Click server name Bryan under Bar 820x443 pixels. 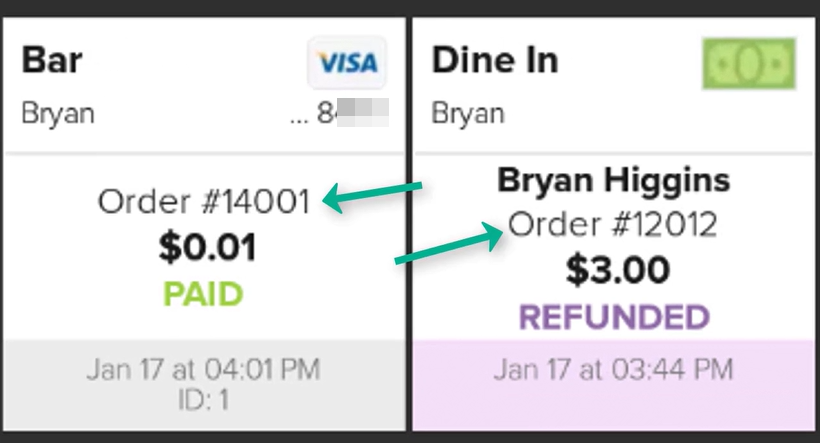[58, 113]
